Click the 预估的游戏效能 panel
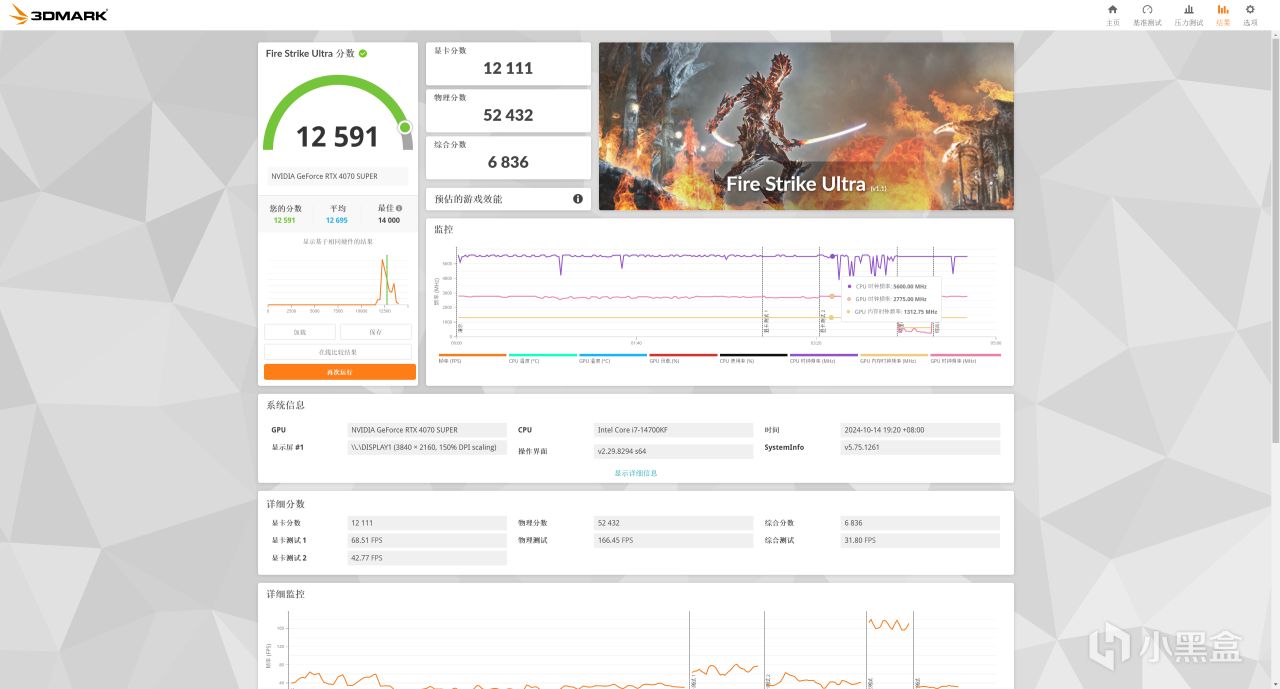Screen dimensions: 1280x689 point(508,199)
